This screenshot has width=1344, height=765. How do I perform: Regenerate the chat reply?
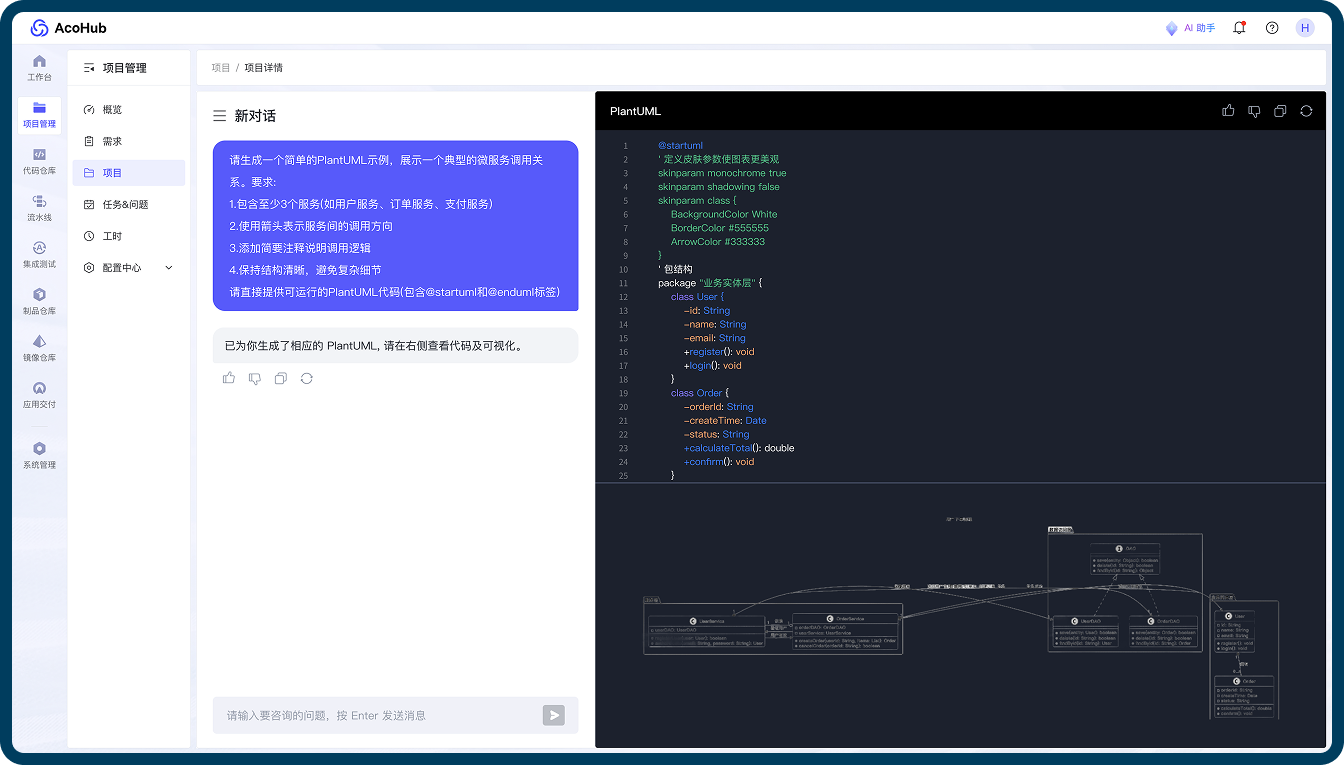coord(307,378)
